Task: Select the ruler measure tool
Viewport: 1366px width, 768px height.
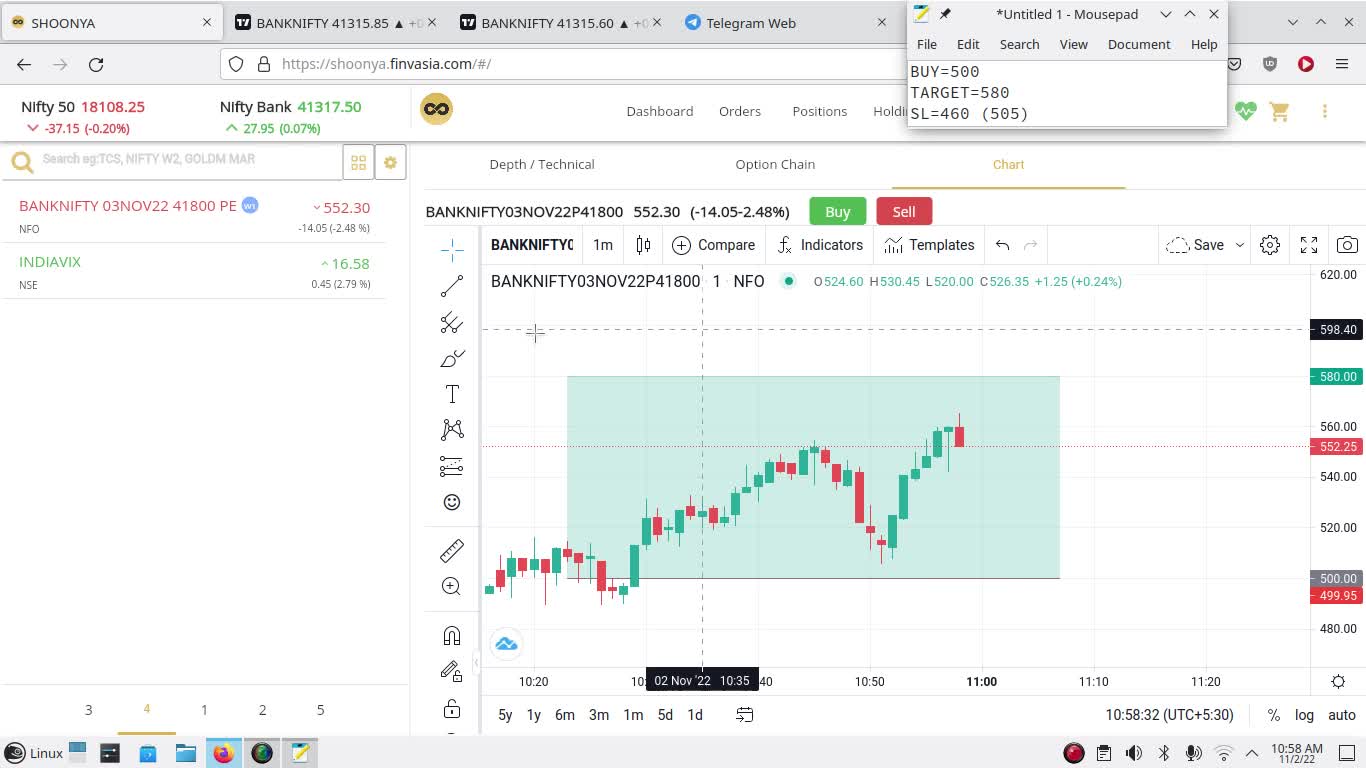Action: click(452, 551)
